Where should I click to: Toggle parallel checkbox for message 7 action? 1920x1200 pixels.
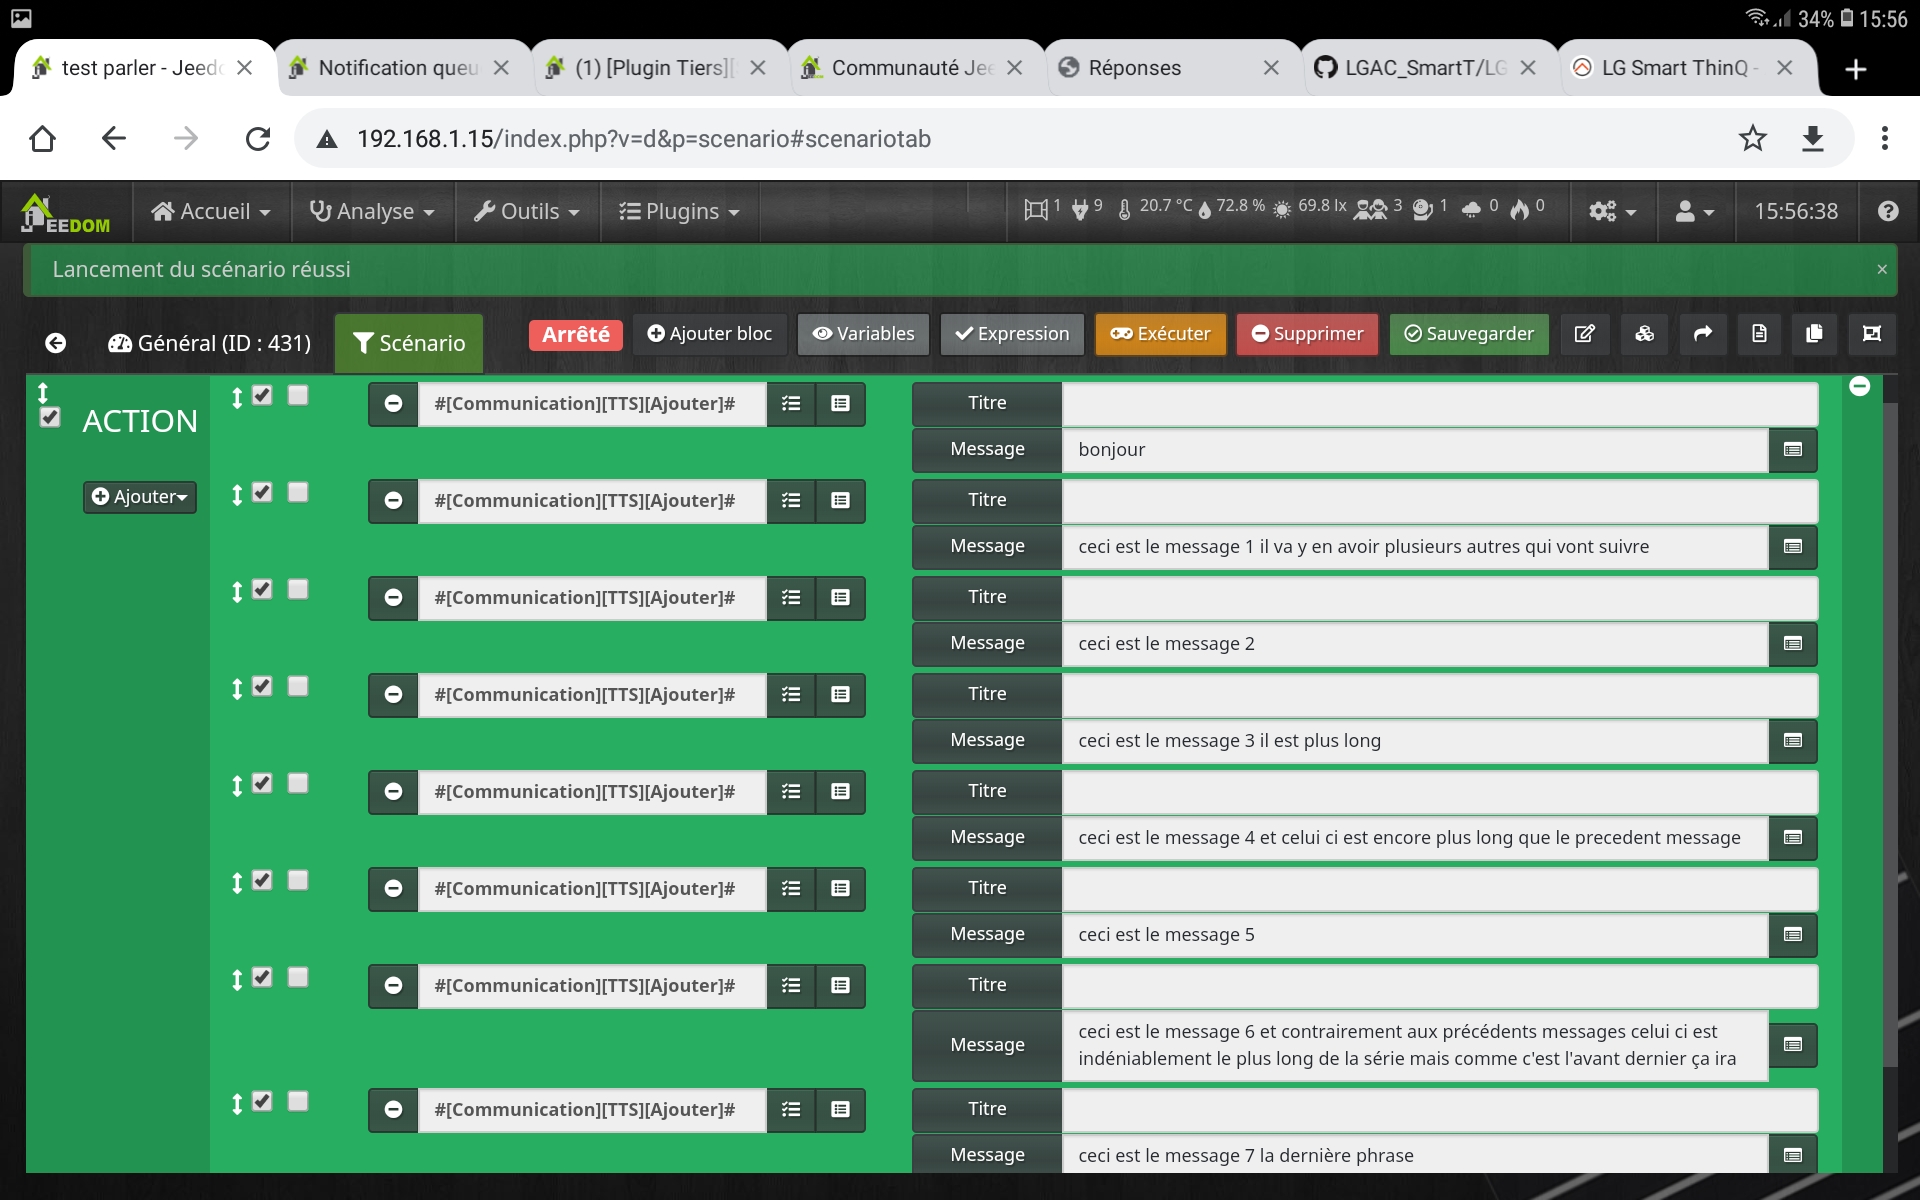[298, 1102]
